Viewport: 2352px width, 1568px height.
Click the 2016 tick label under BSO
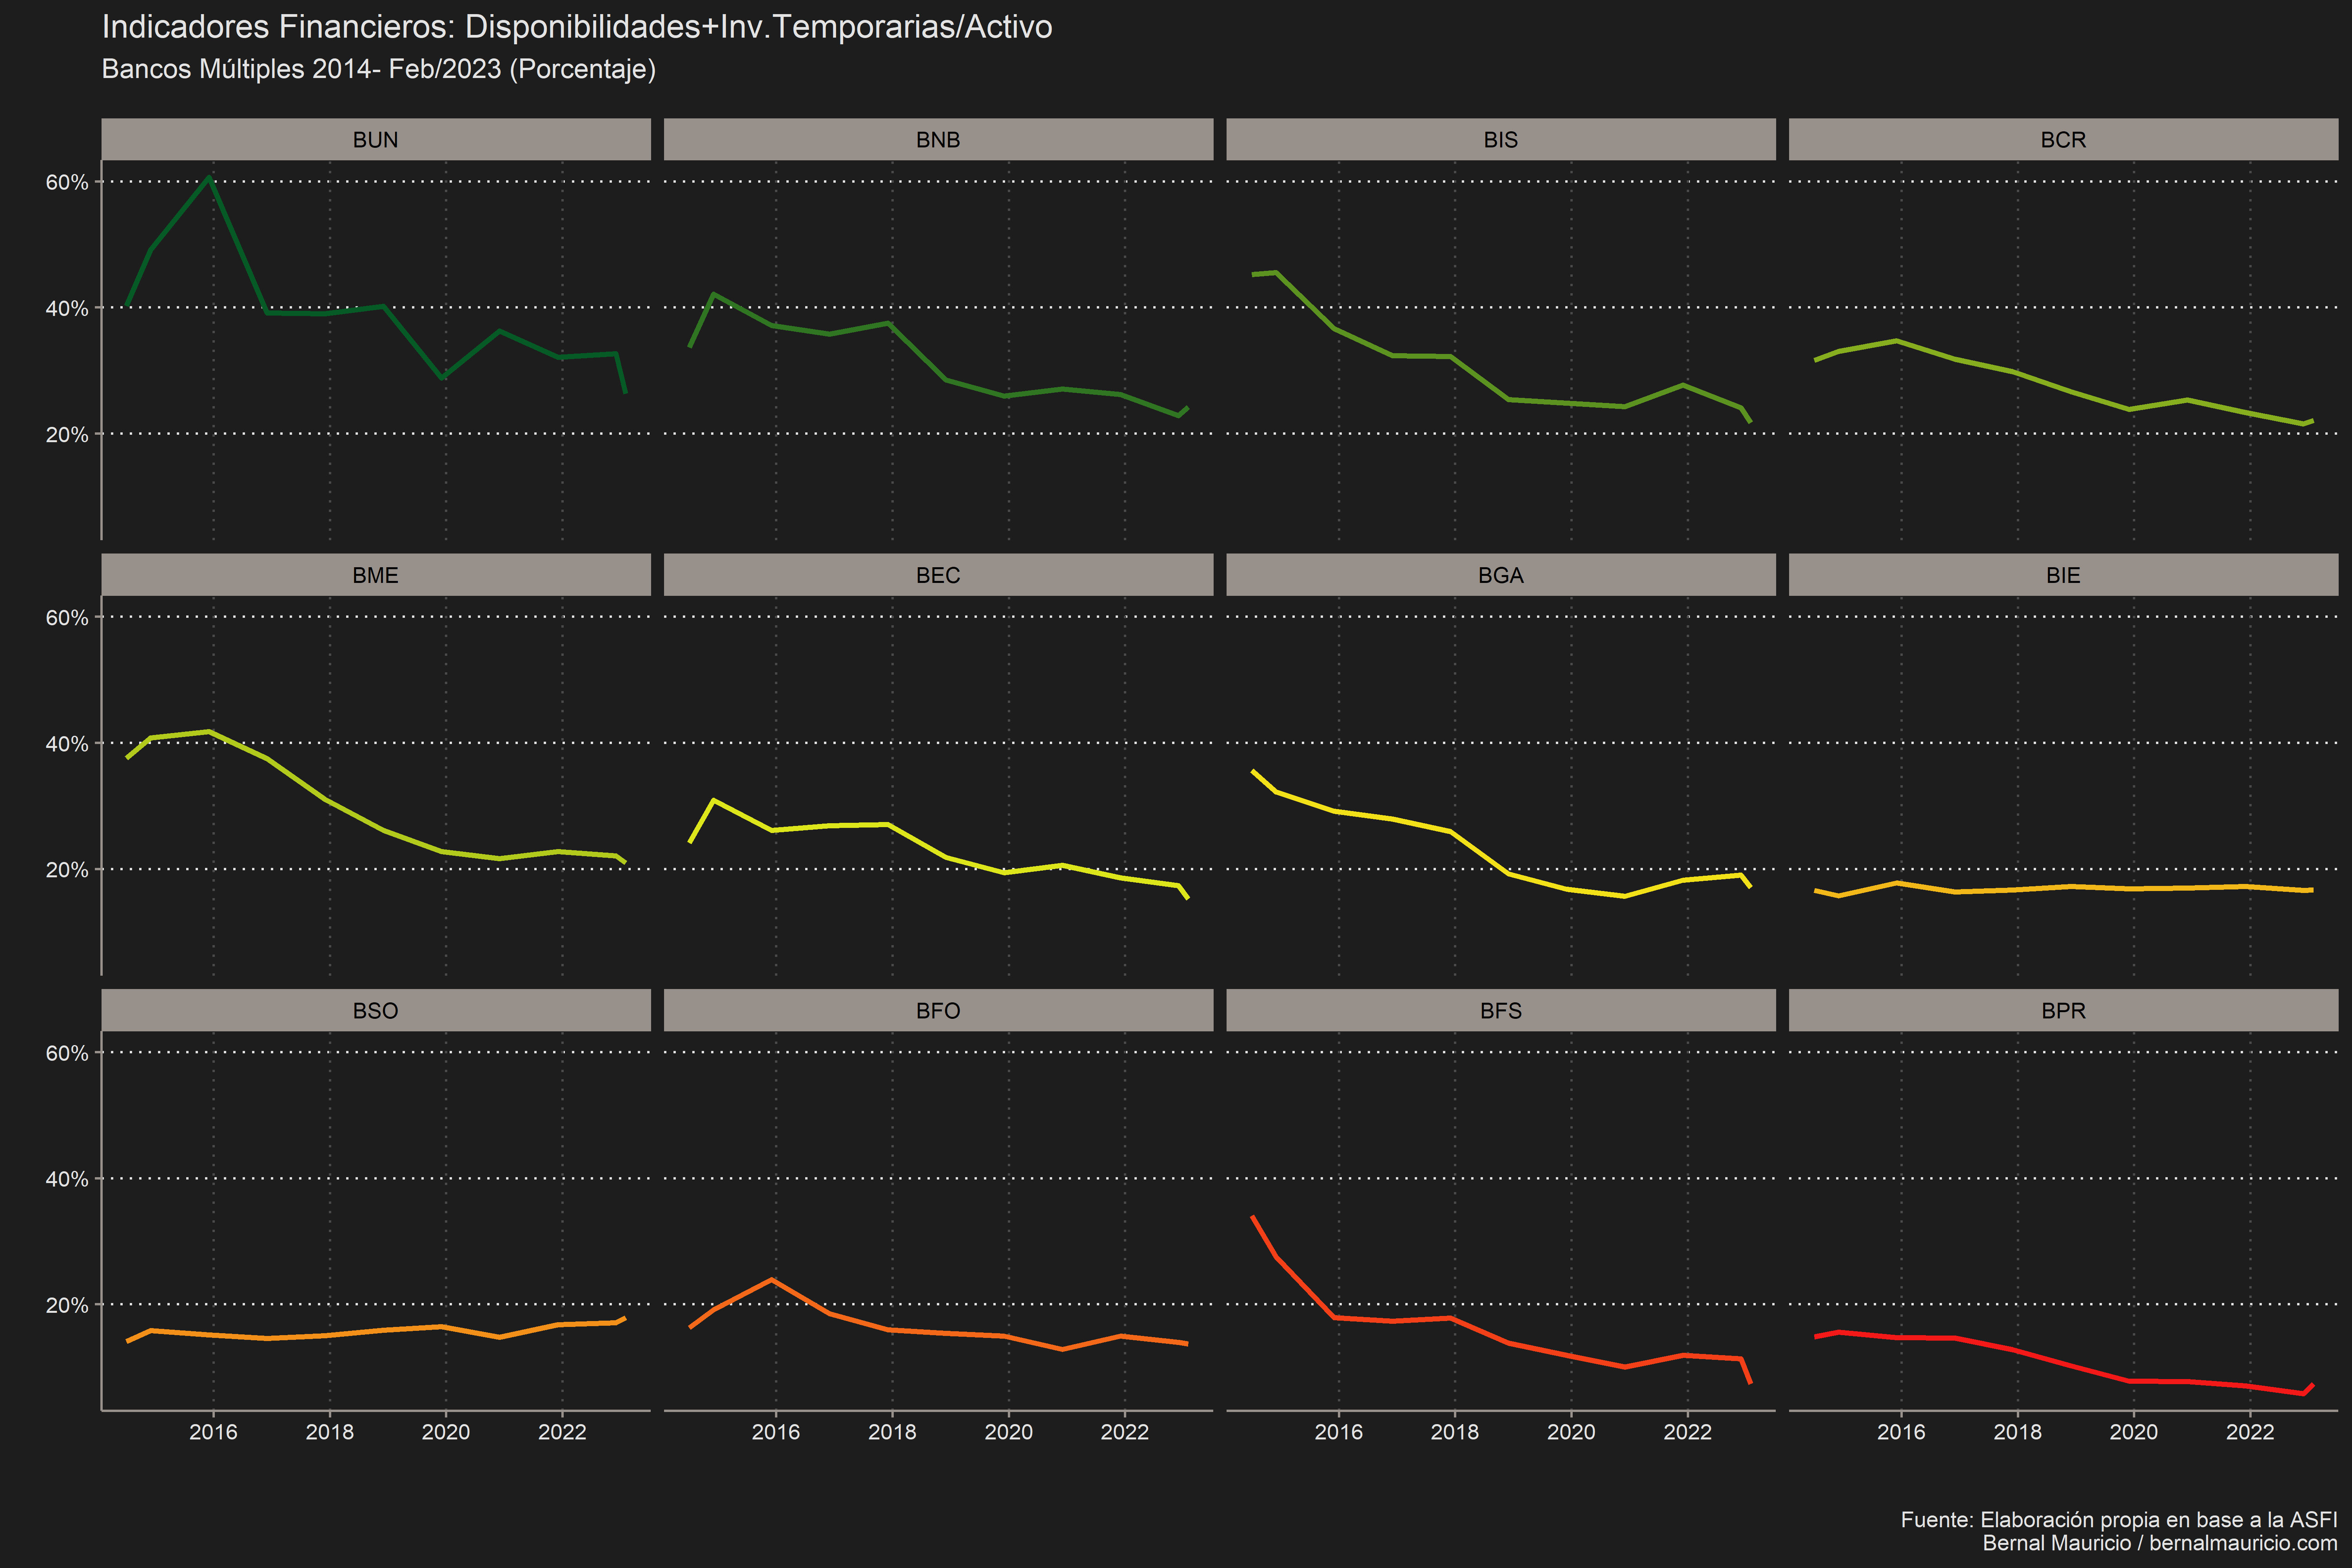pyautogui.click(x=213, y=1432)
